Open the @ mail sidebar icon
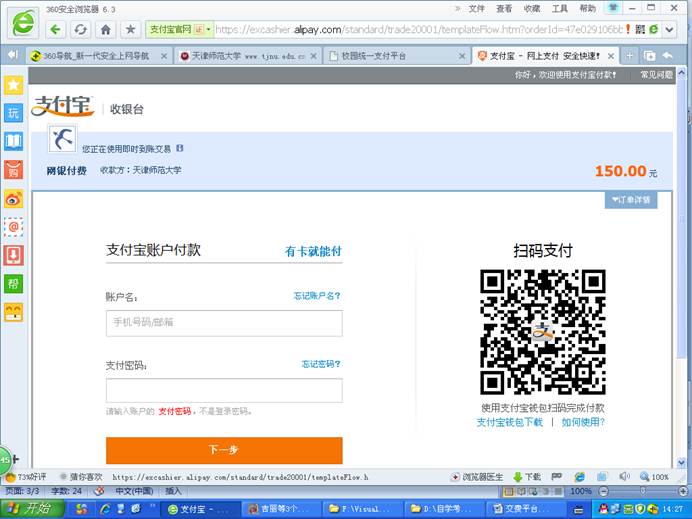 pos(13,227)
